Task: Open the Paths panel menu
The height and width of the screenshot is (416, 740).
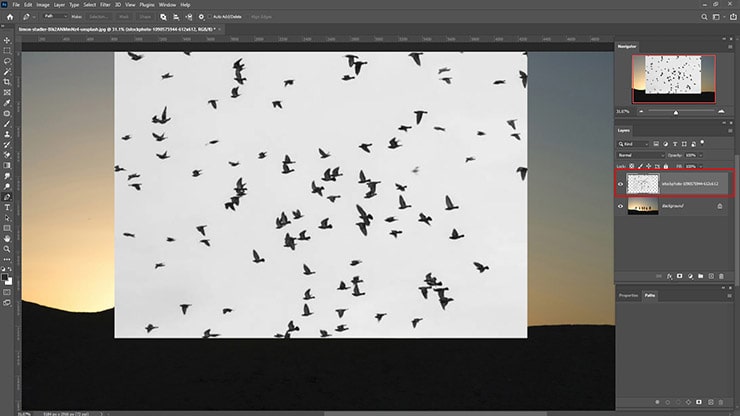Action: pos(730,296)
